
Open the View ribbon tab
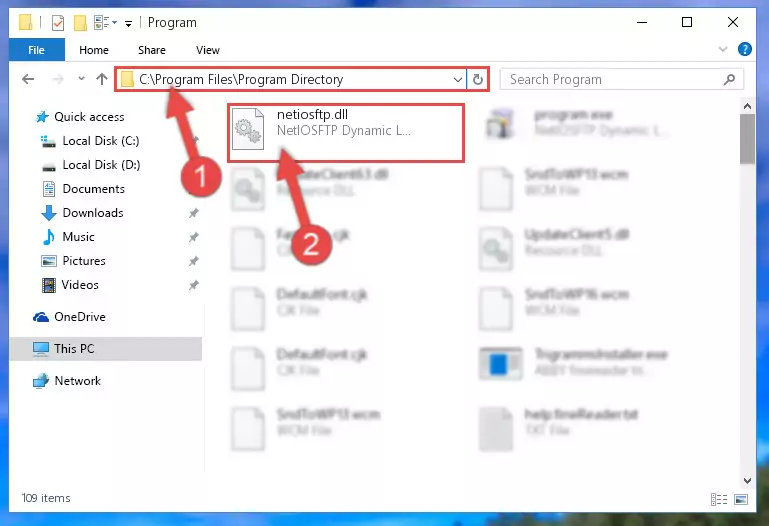click(x=207, y=50)
